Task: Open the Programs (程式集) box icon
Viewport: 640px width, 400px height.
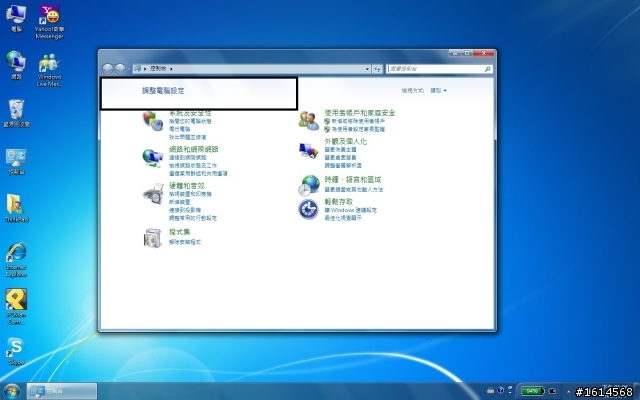Action: point(153,238)
